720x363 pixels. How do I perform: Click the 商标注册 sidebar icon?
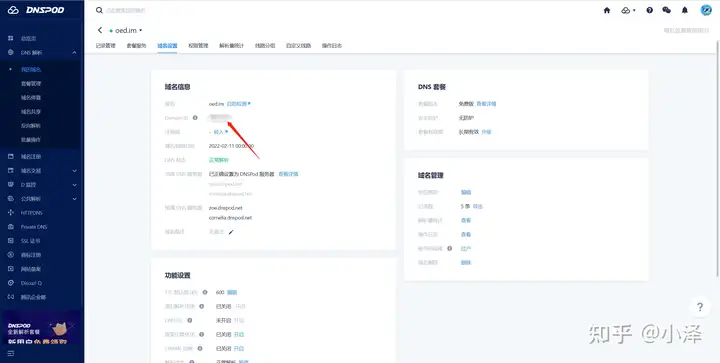click(11, 255)
